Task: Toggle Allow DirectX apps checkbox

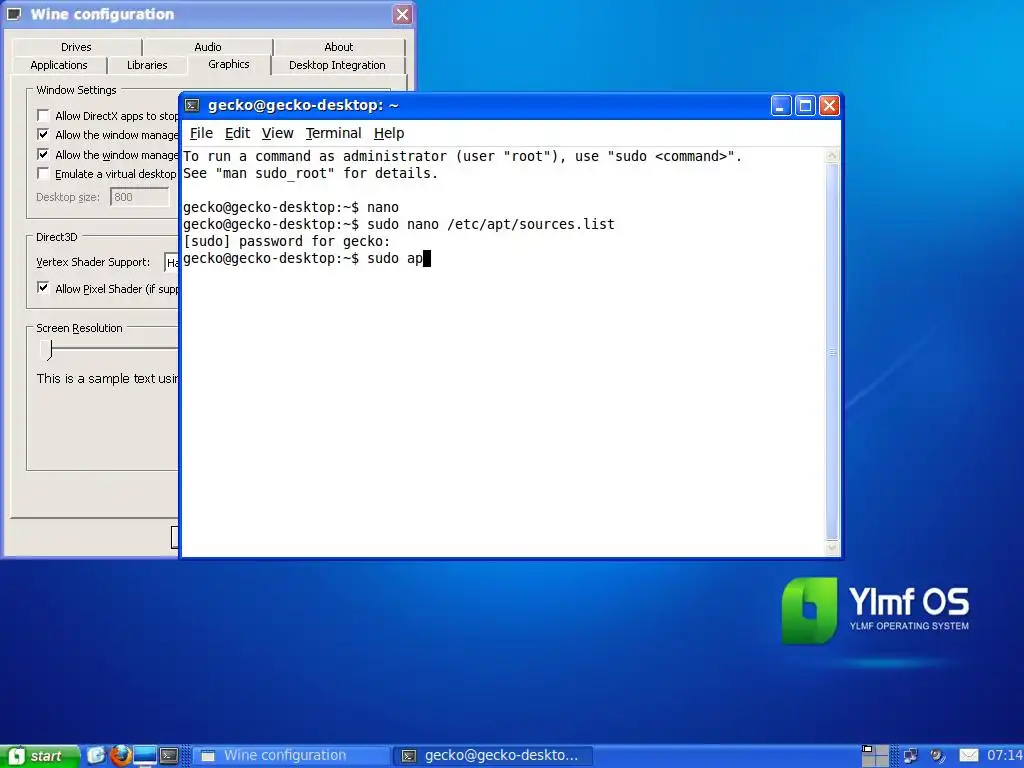Action: [x=43, y=116]
